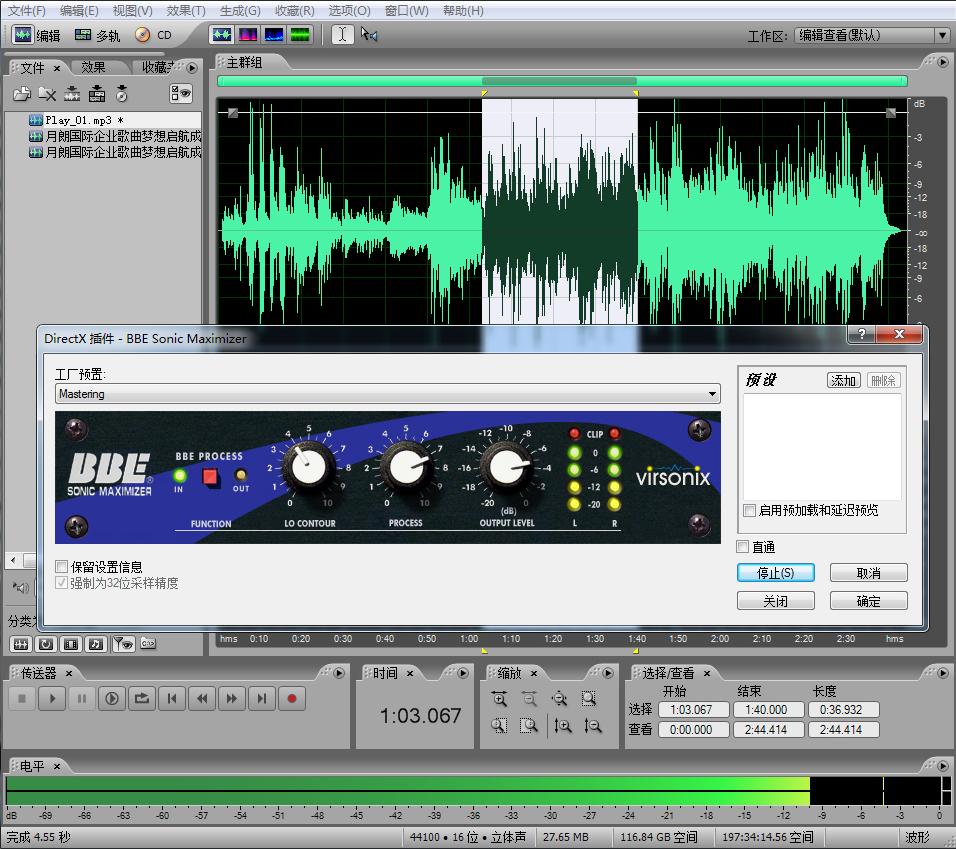This screenshot has height=849, width=956.
Task: Click the LO CONTOUR knob
Action: (308, 467)
